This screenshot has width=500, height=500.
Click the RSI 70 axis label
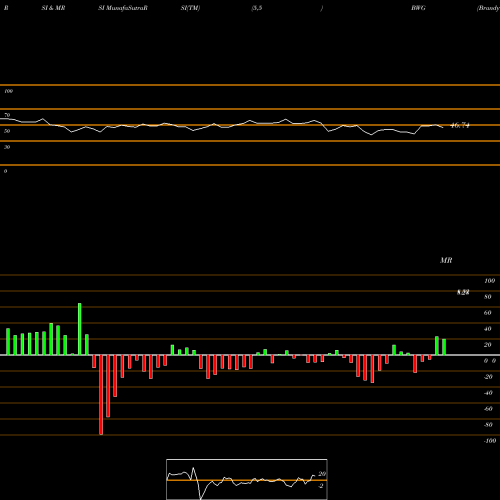(x=7, y=115)
